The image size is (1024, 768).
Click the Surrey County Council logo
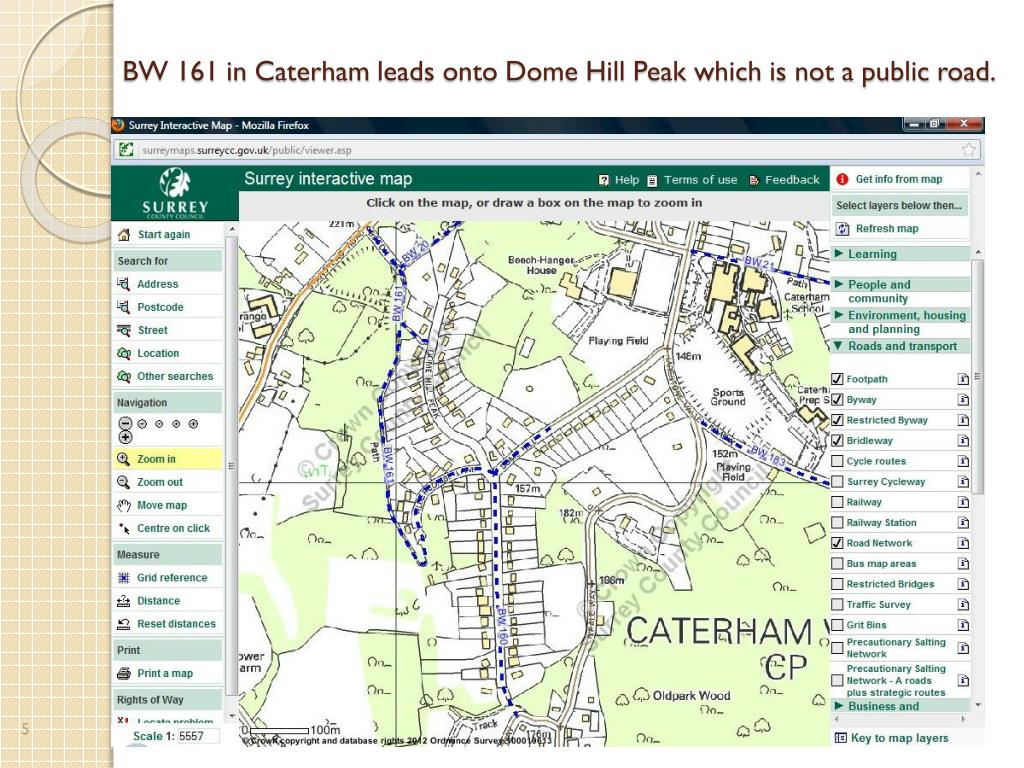tap(175, 193)
